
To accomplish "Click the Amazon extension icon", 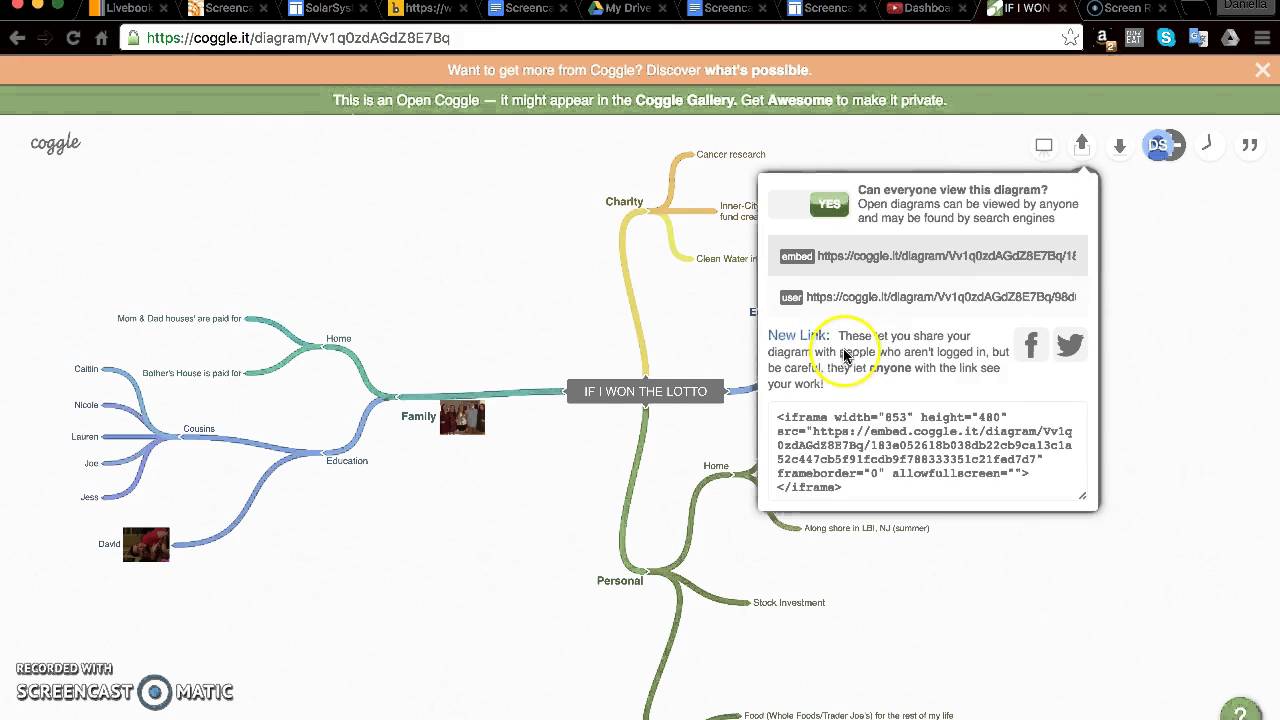I will pyautogui.click(x=1103, y=38).
